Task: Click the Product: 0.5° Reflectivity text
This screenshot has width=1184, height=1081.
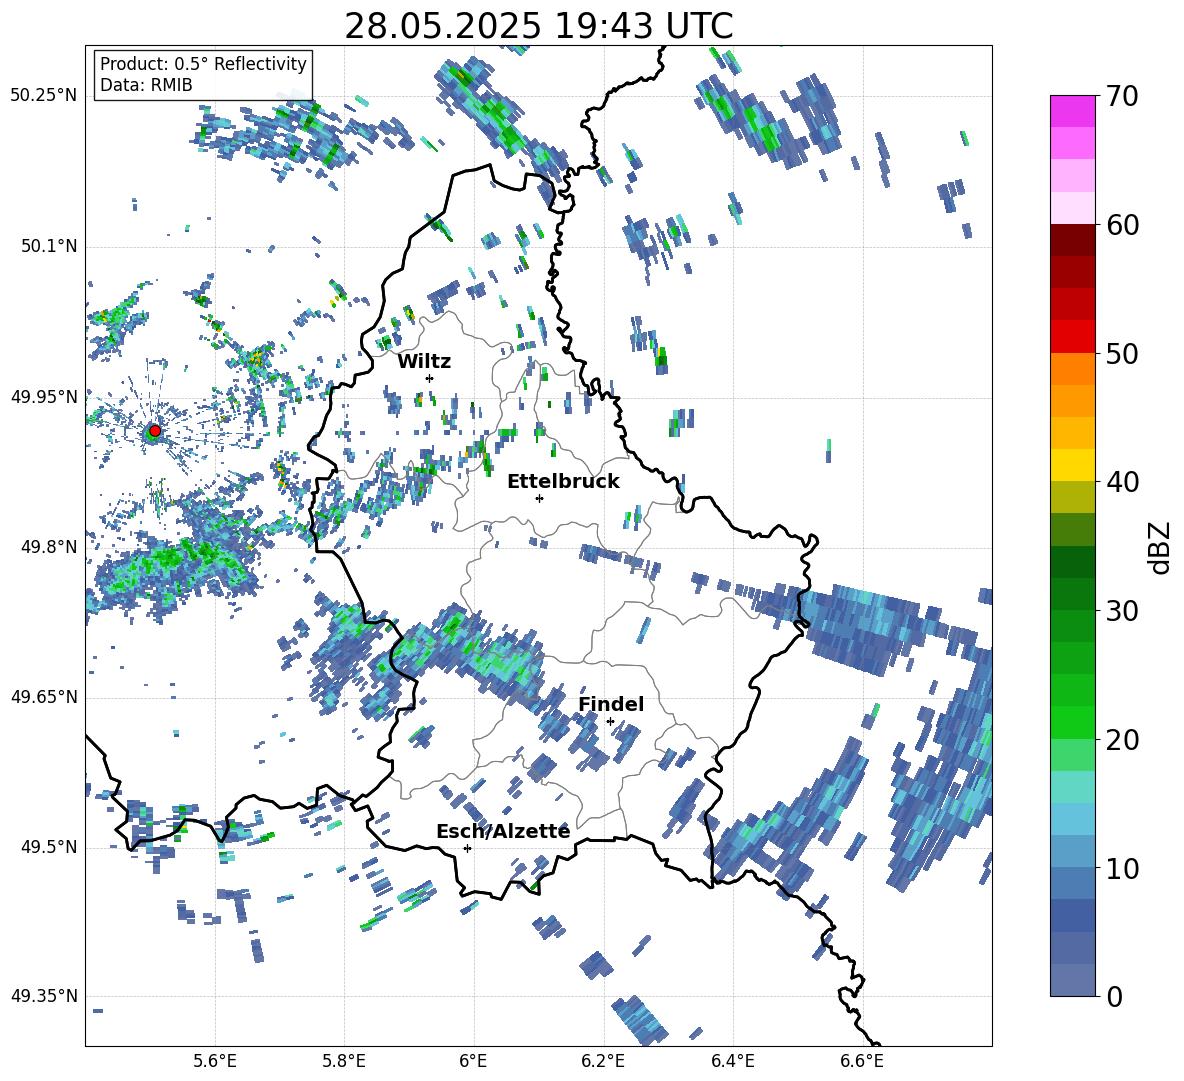Action: (203, 63)
